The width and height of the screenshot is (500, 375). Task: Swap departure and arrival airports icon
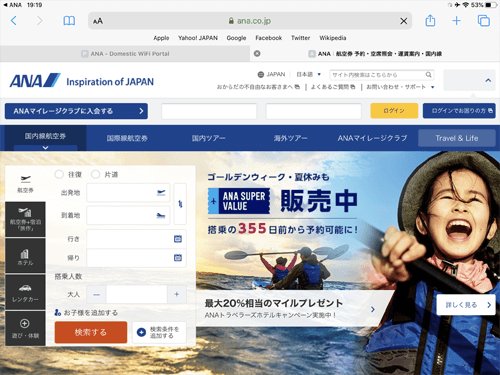[x=180, y=204]
